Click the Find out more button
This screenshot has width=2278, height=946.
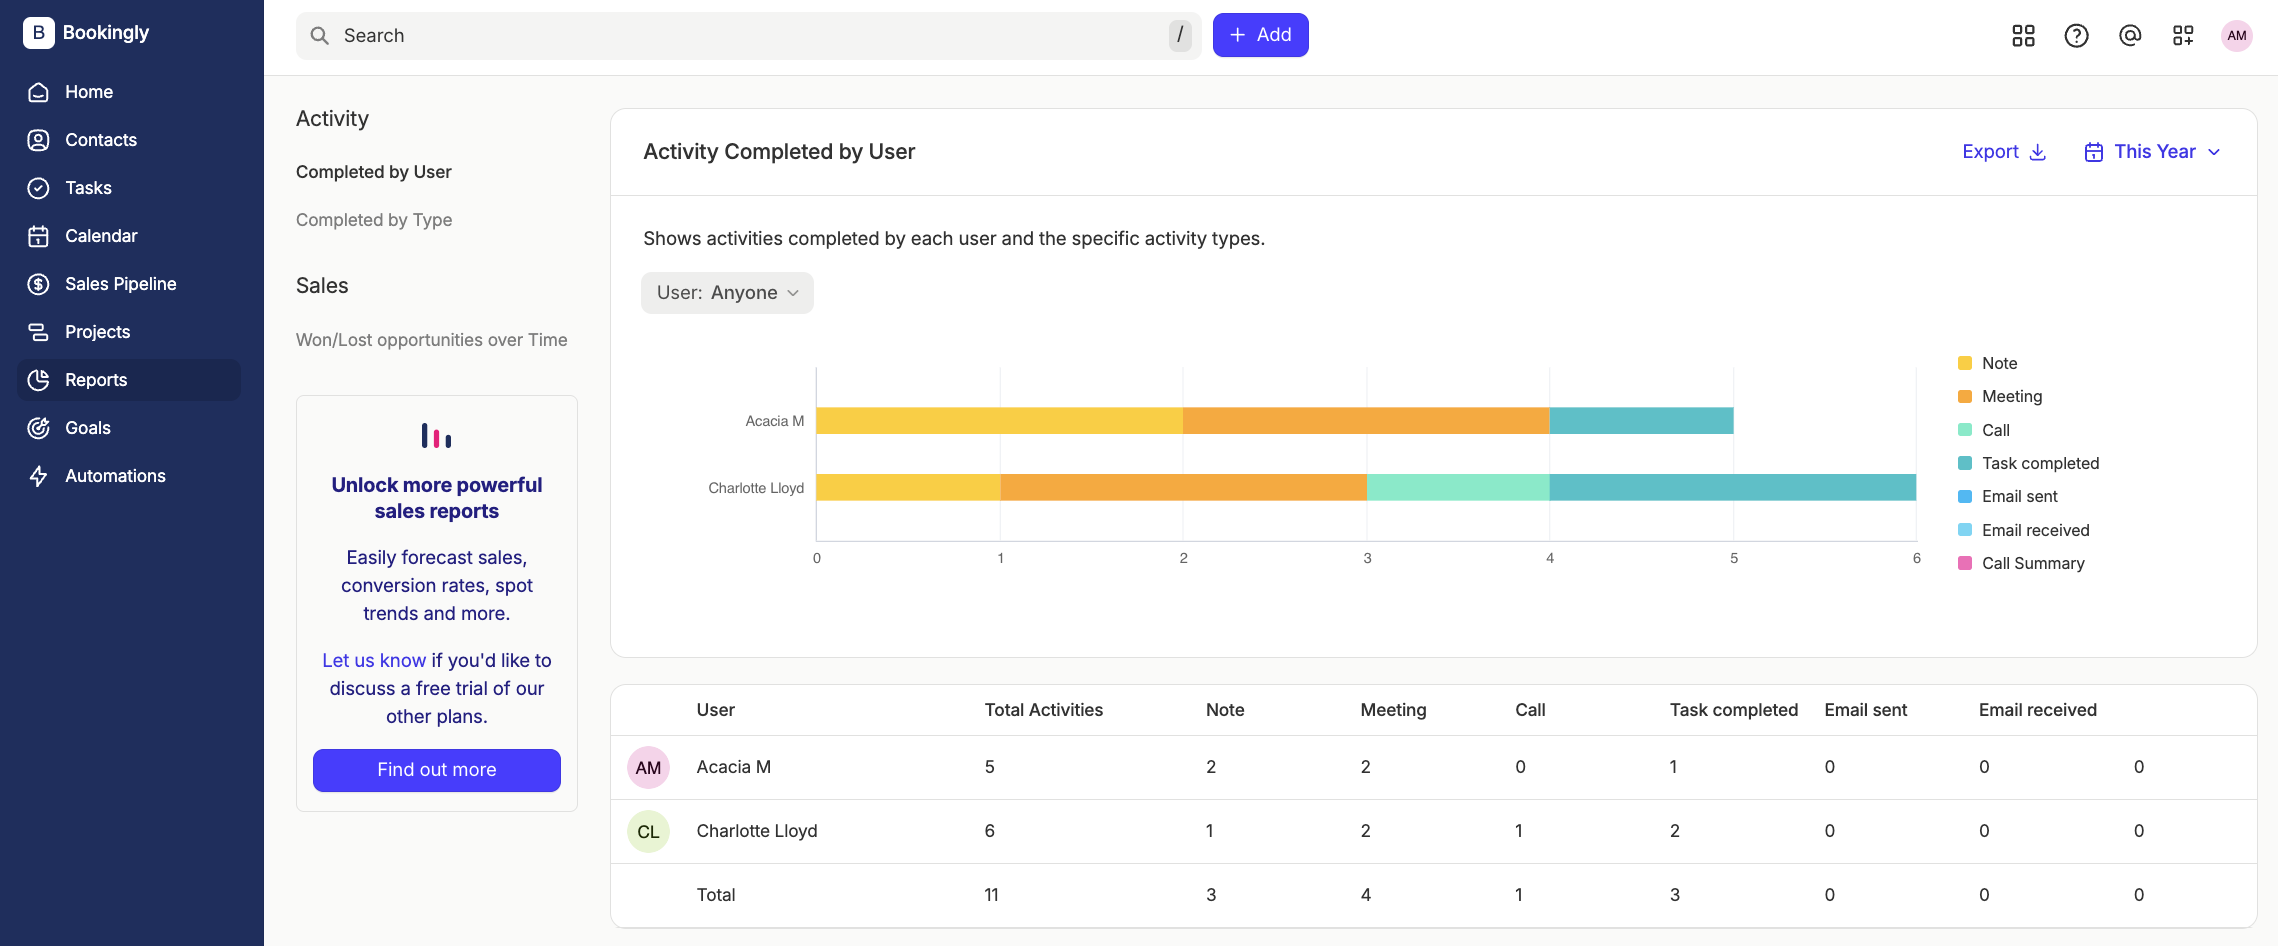[x=437, y=770]
